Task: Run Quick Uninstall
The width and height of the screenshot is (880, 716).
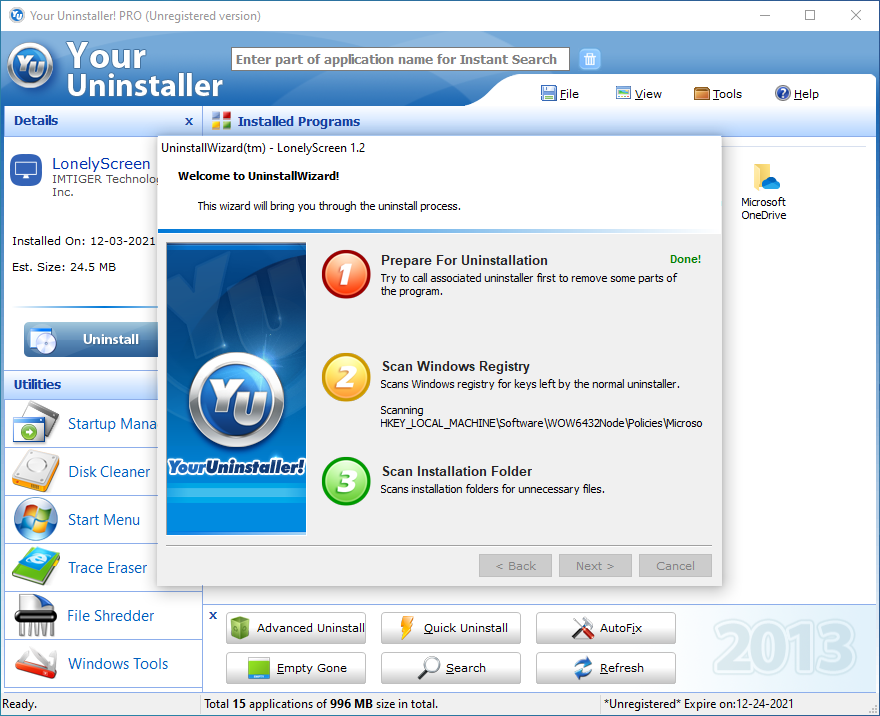Action: 451,628
